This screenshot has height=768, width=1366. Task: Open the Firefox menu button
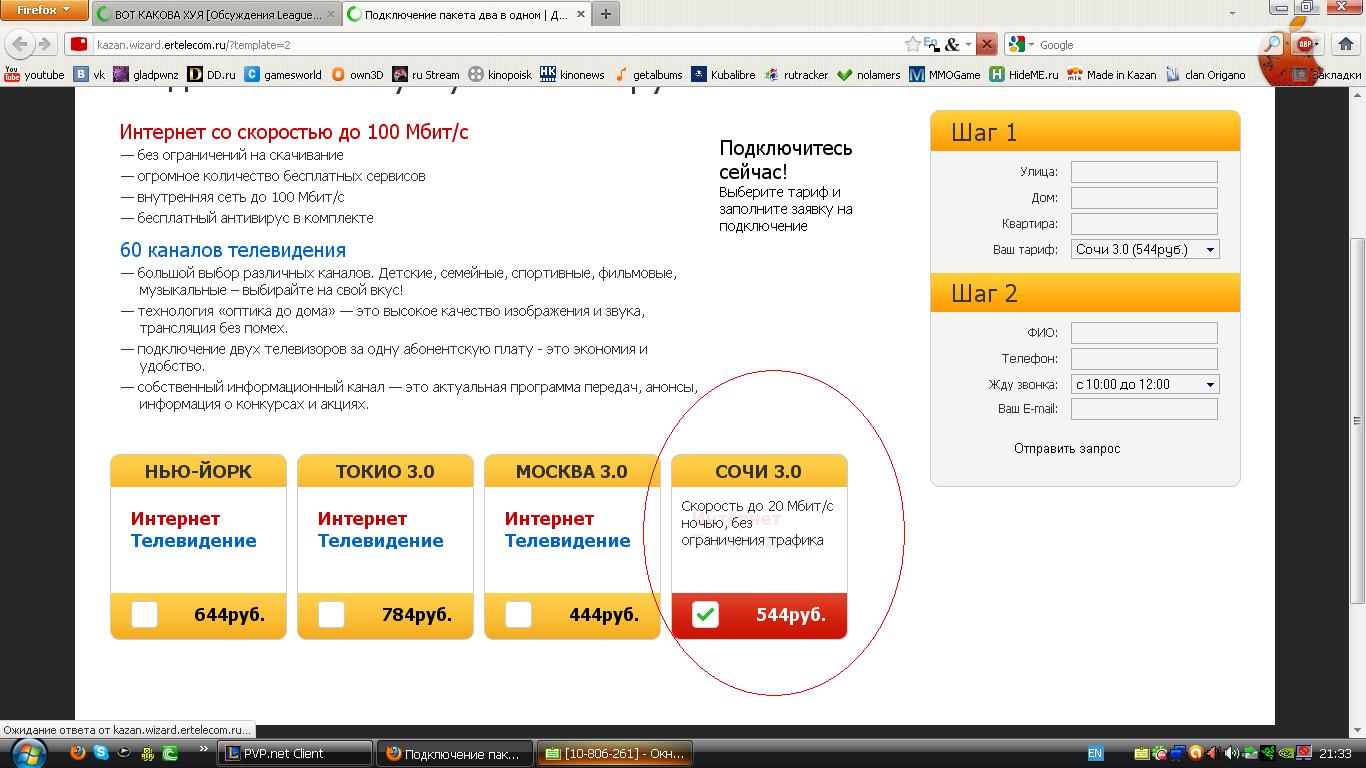[44, 10]
